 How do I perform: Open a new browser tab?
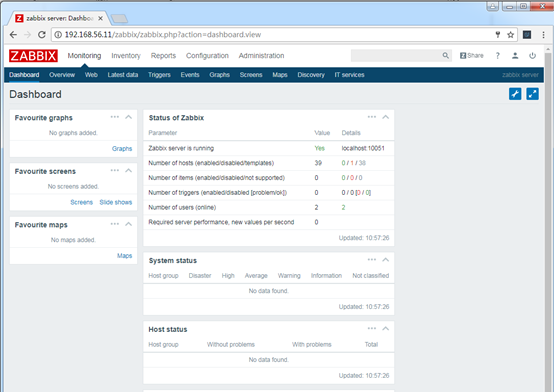pyautogui.click(x=119, y=19)
